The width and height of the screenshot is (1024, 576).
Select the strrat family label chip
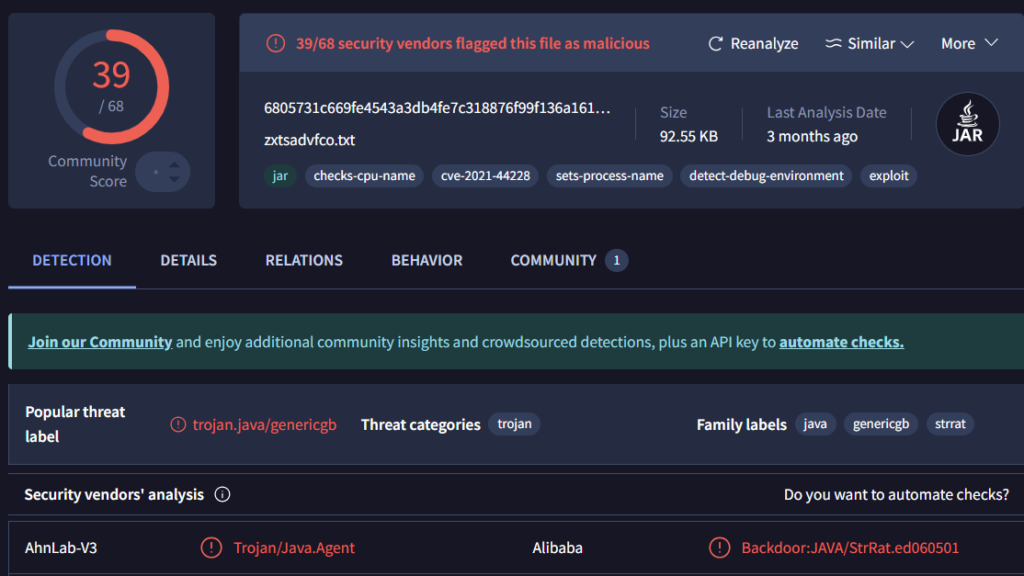[x=950, y=424]
